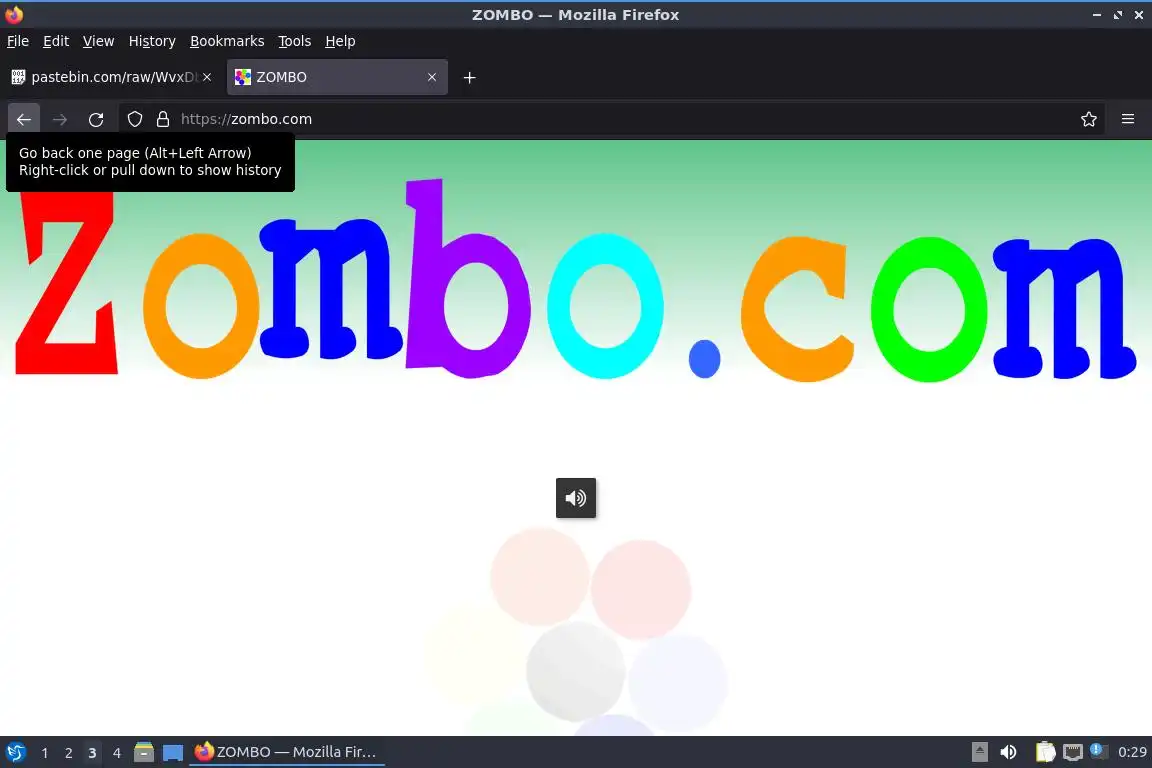This screenshot has width=1152, height=768.
Task: Open the View menu
Action: tap(98, 41)
